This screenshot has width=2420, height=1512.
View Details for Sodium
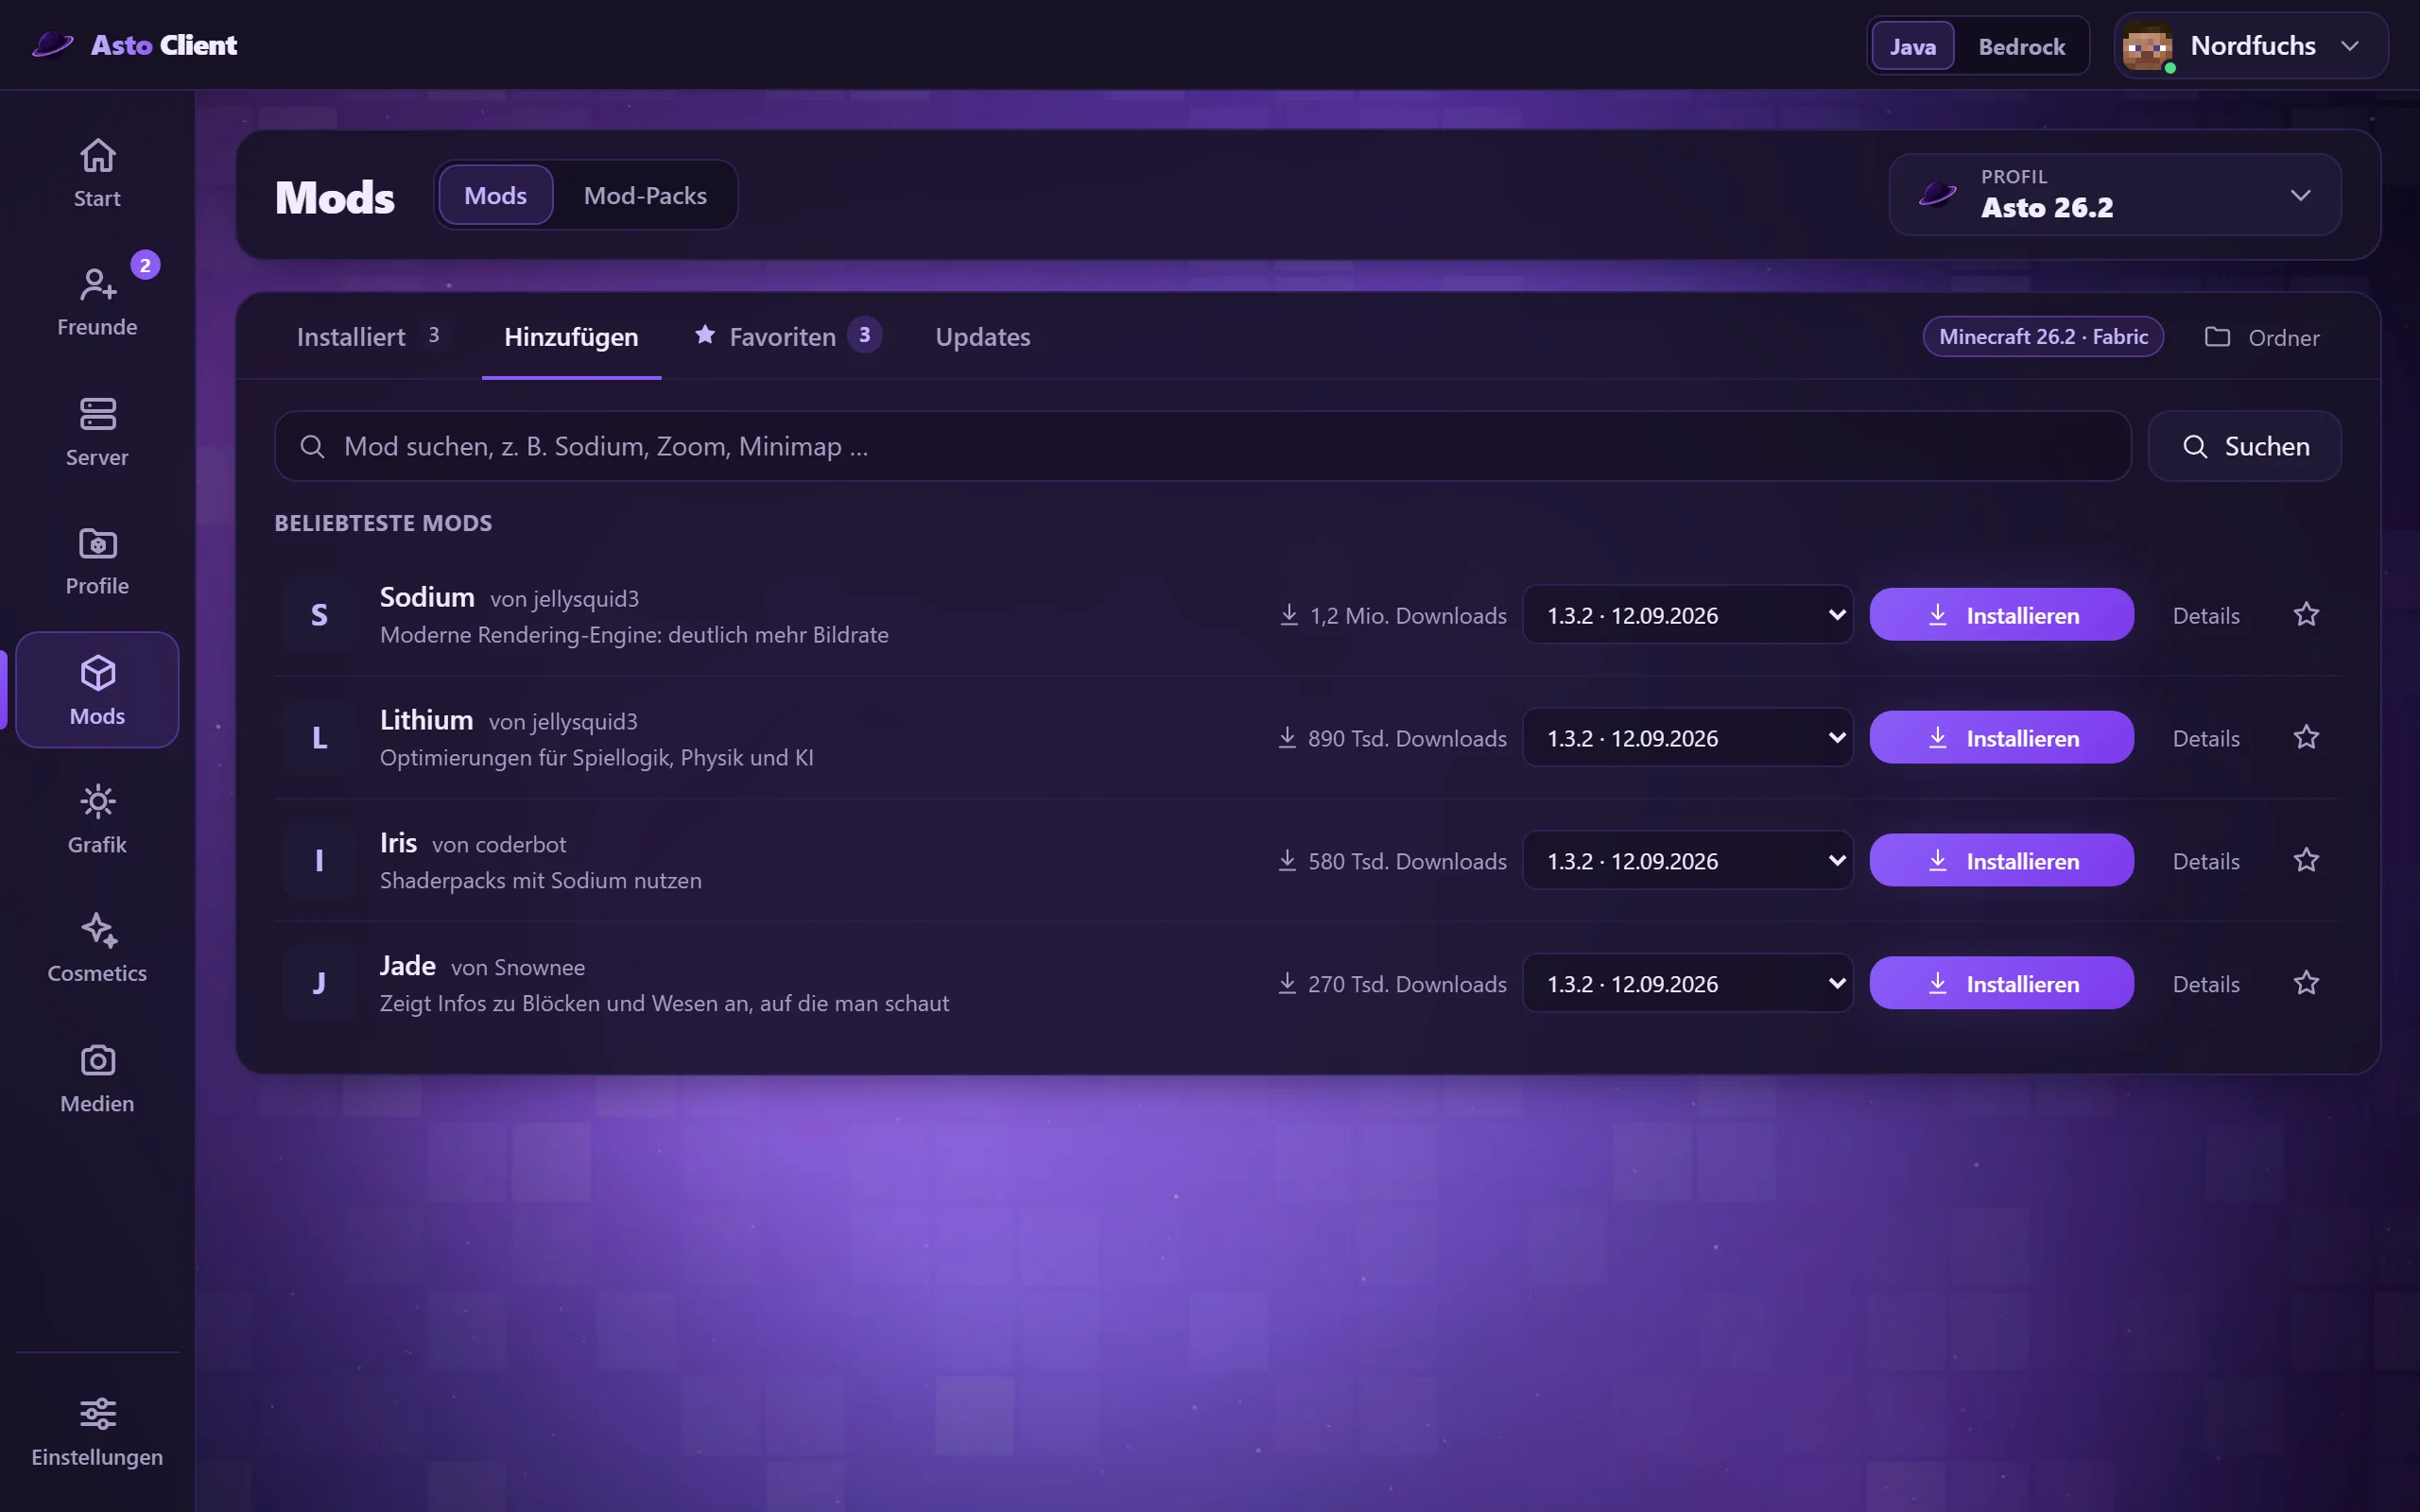tap(2206, 615)
